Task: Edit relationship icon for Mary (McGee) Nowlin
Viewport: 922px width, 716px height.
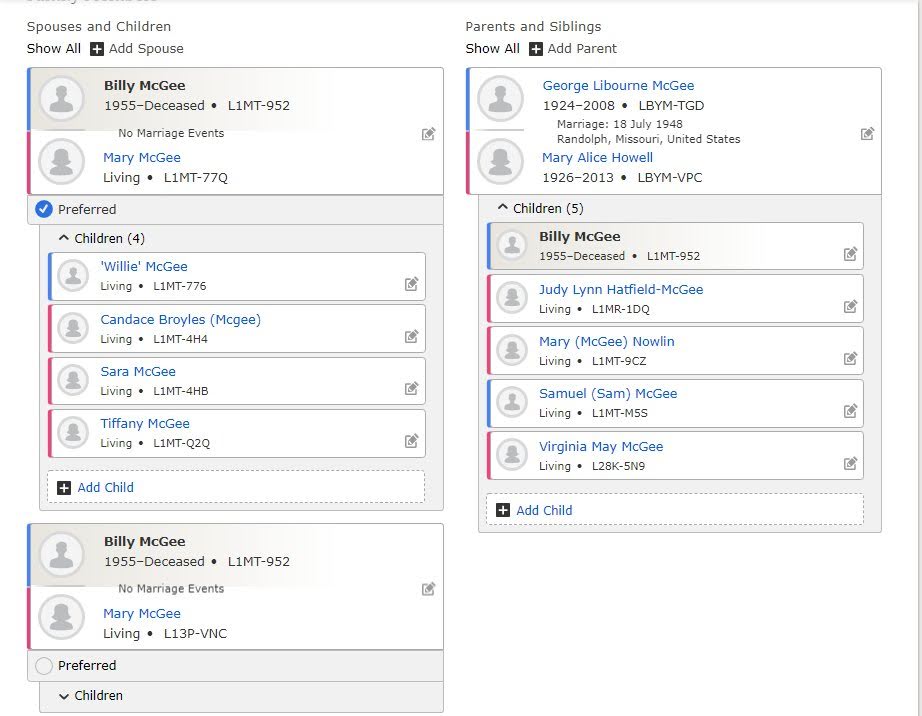Action: pos(850,358)
